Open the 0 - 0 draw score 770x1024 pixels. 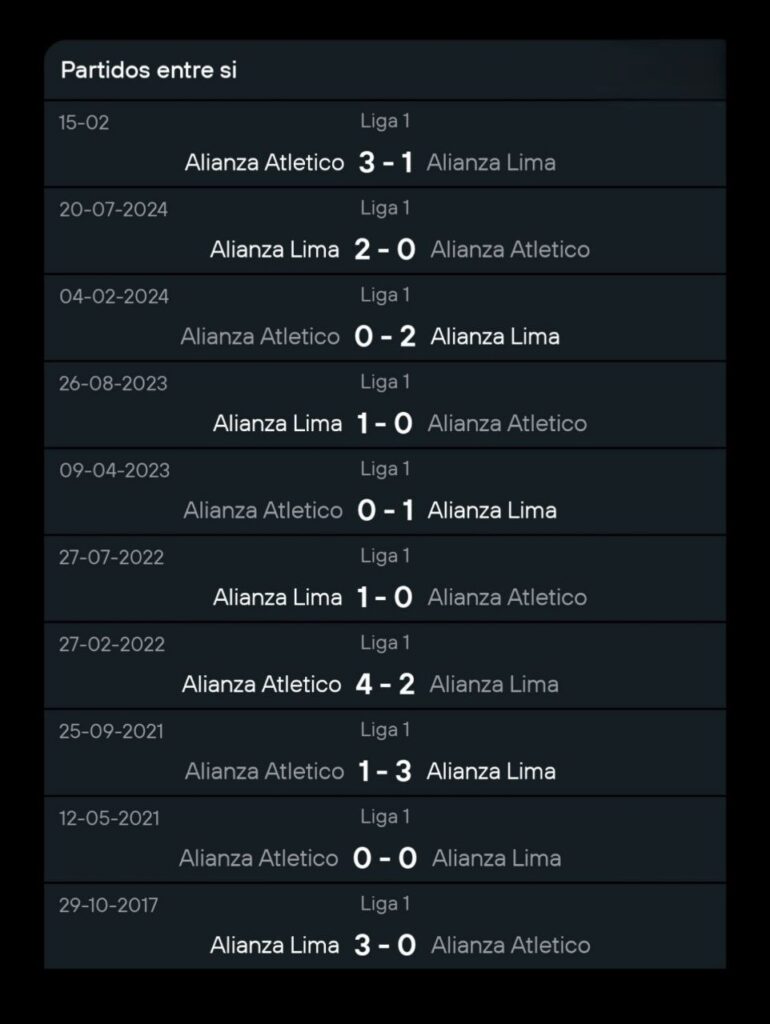coord(385,858)
